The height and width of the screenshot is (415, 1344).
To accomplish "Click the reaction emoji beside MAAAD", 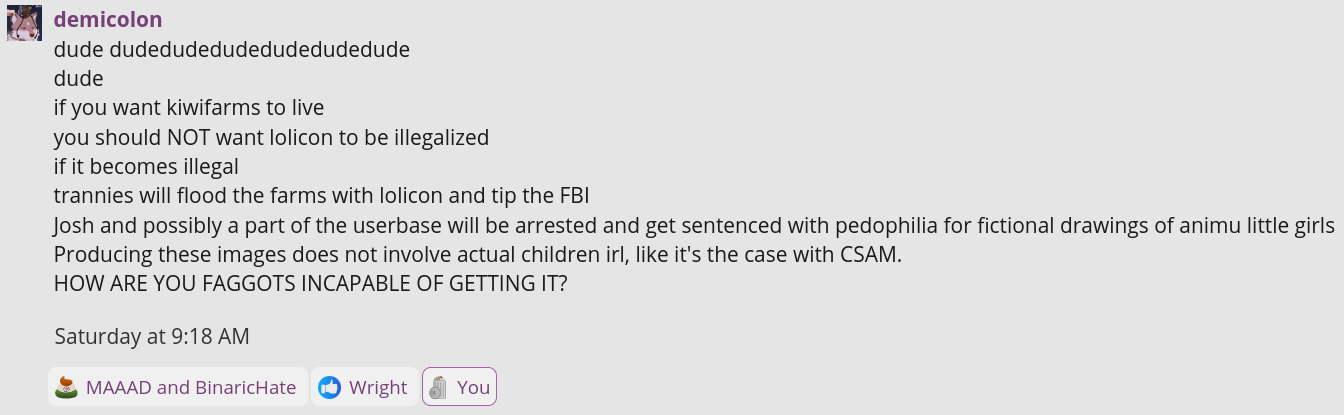I will click(66, 387).
